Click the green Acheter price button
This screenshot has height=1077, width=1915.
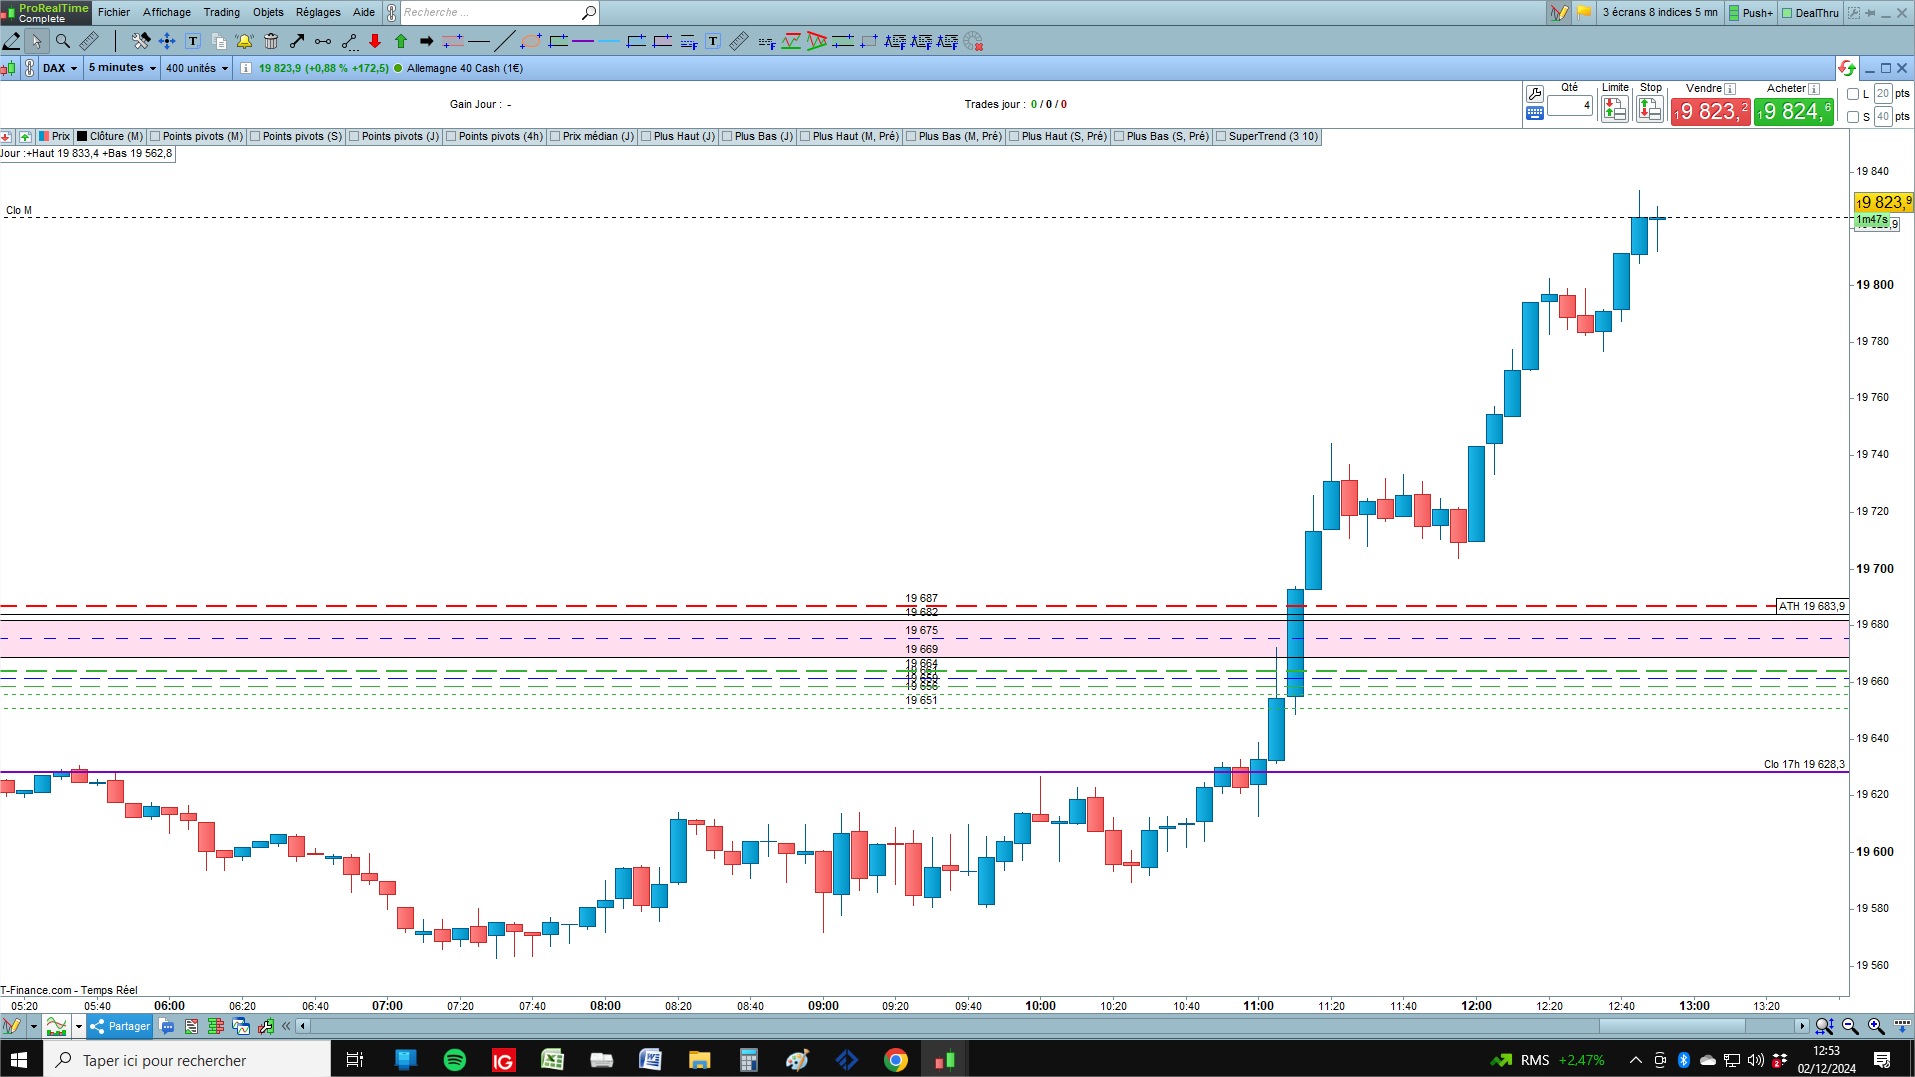pyautogui.click(x=1794, y=111)
